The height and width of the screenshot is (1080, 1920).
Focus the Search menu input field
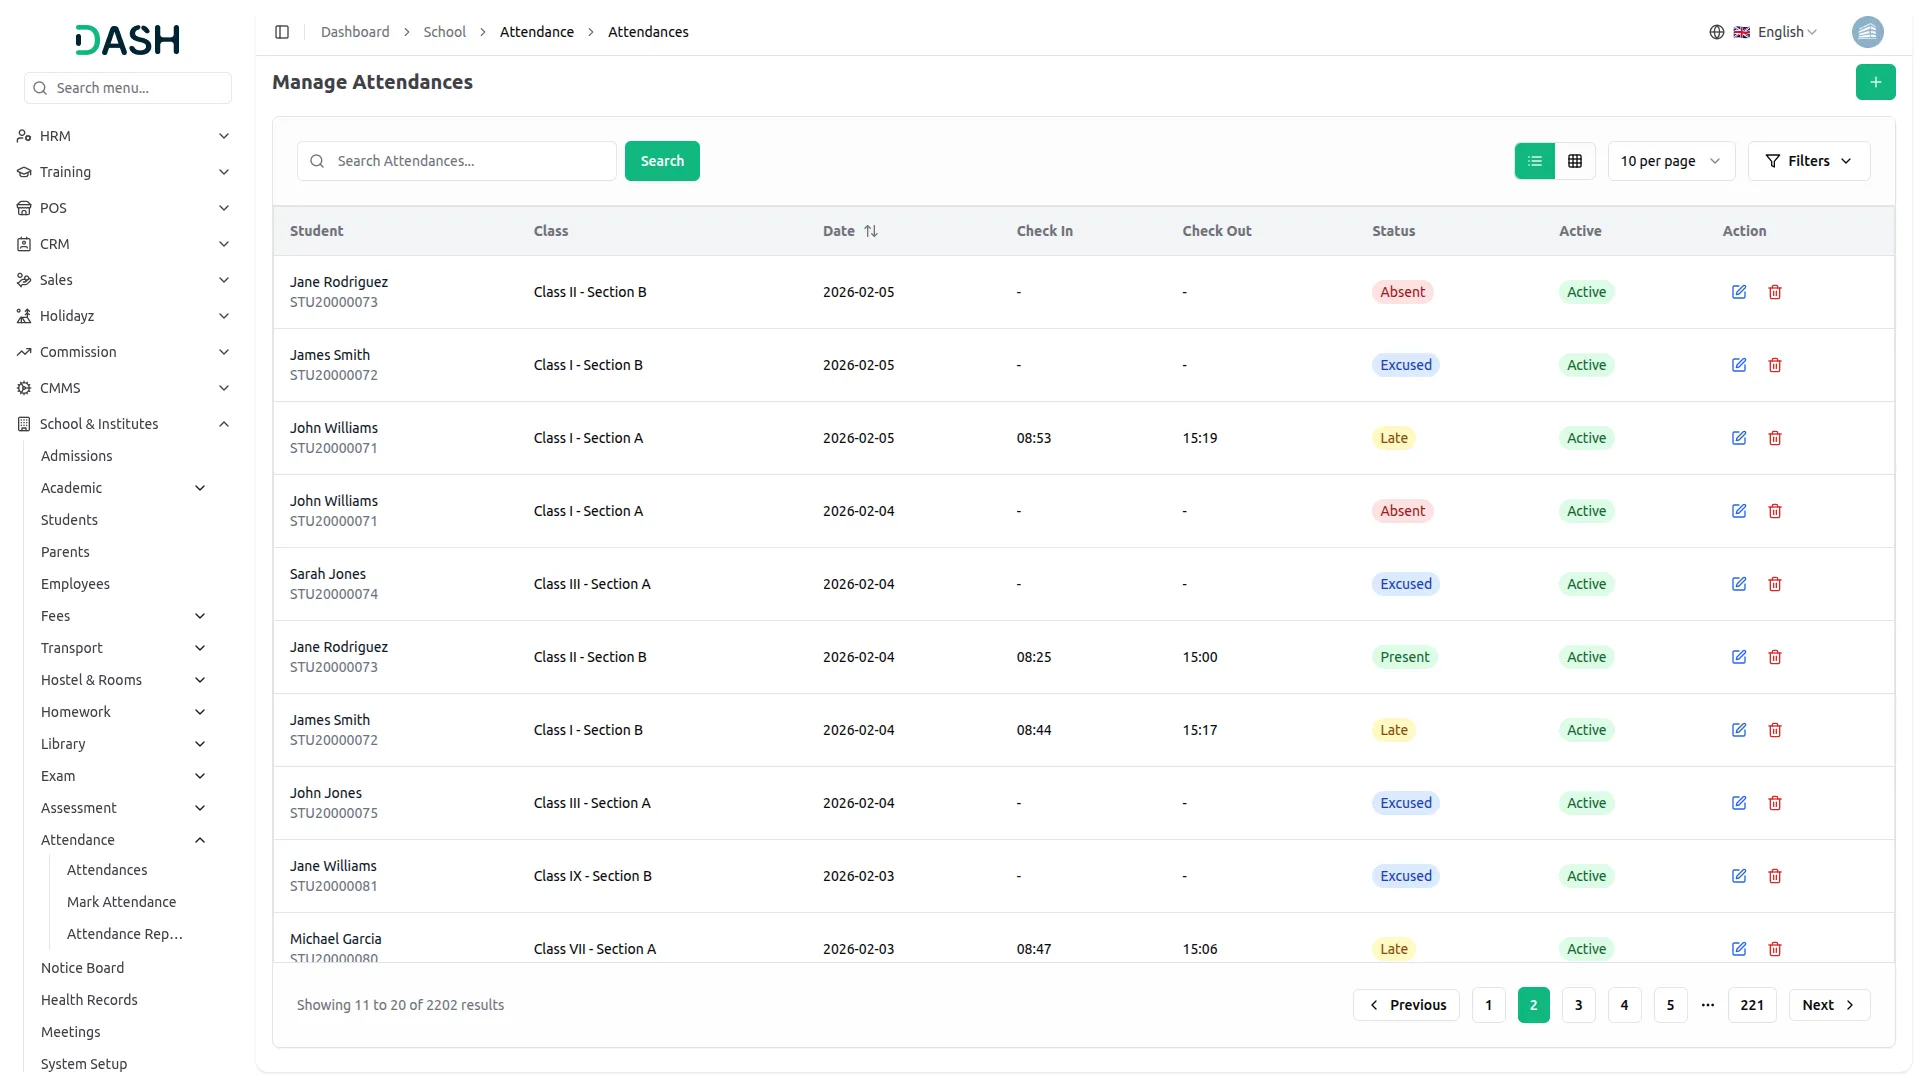(x=128, y=88)
